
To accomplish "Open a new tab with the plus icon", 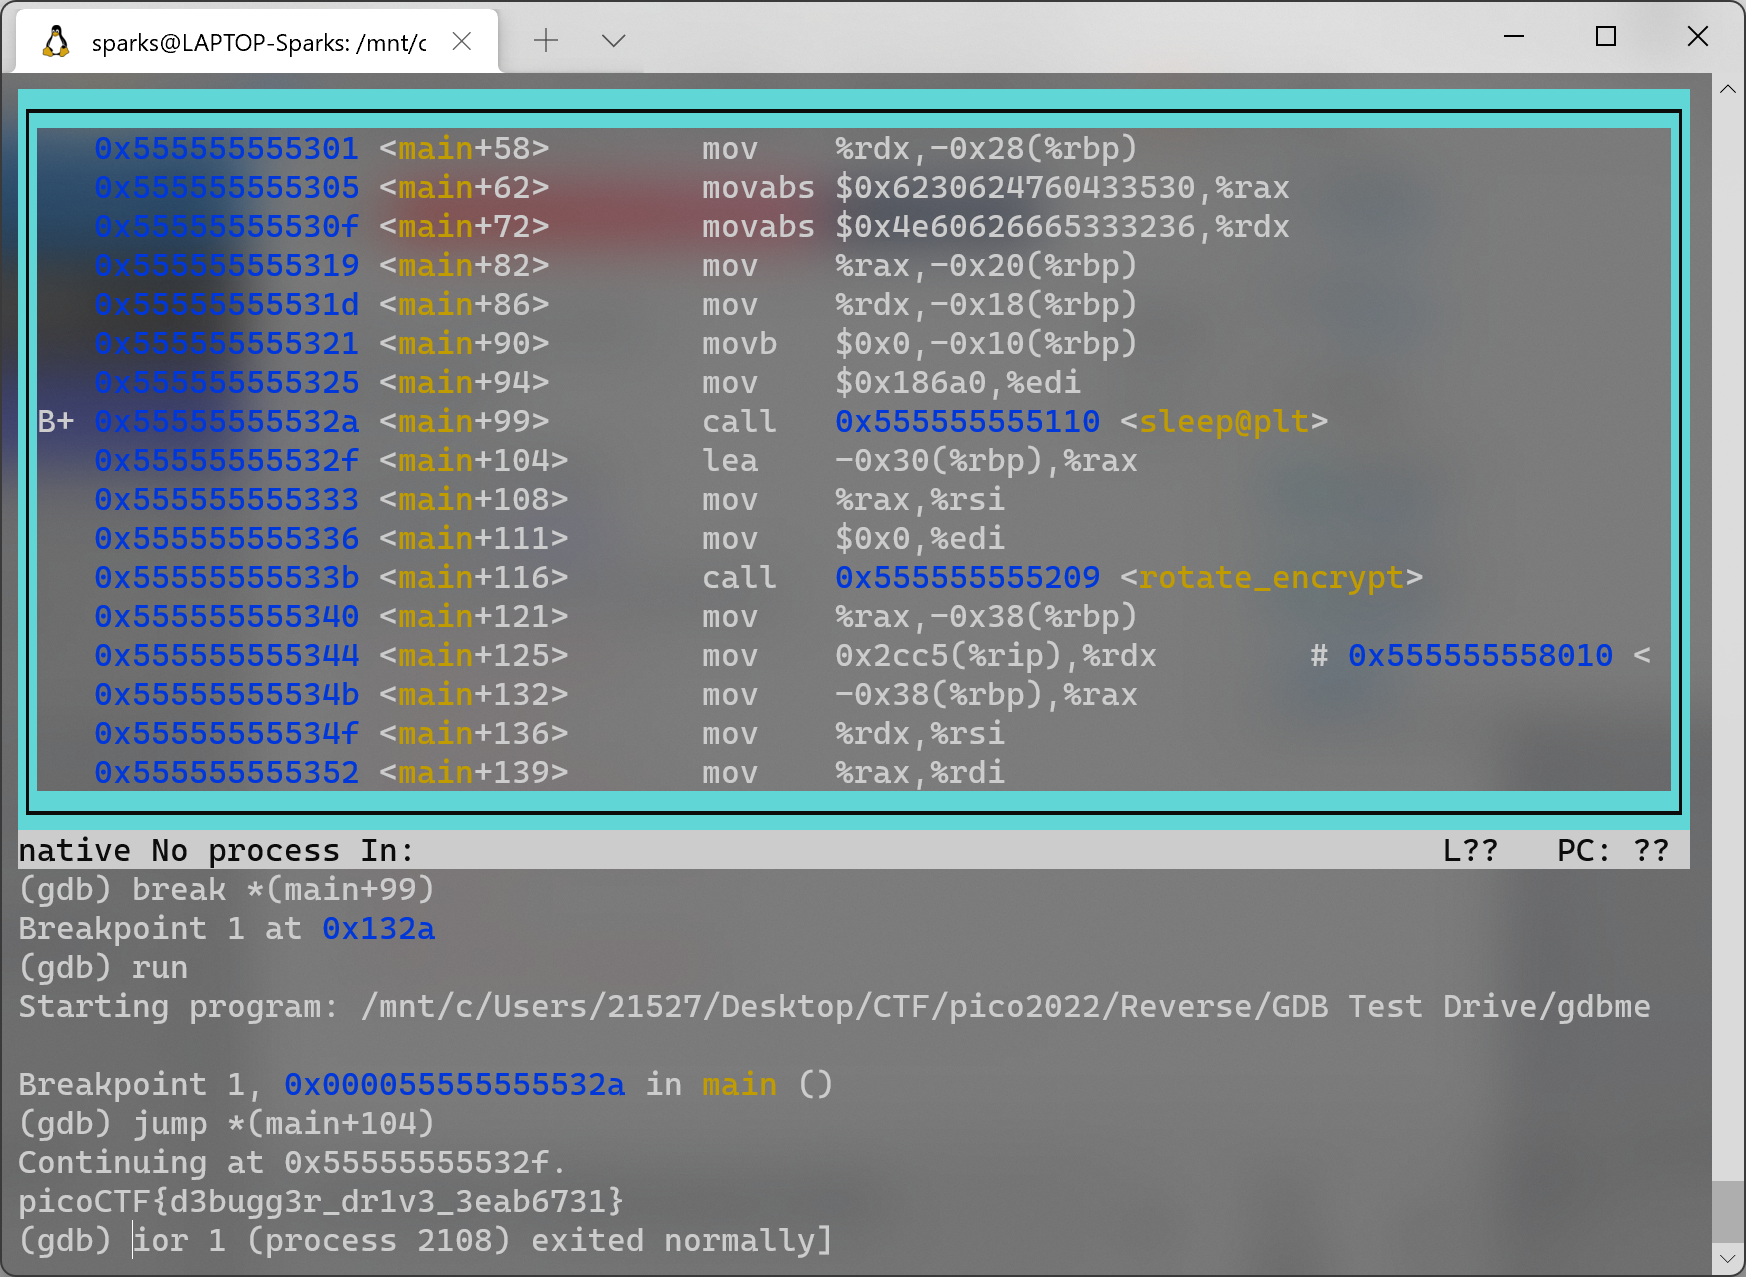I will coord(545,40).
